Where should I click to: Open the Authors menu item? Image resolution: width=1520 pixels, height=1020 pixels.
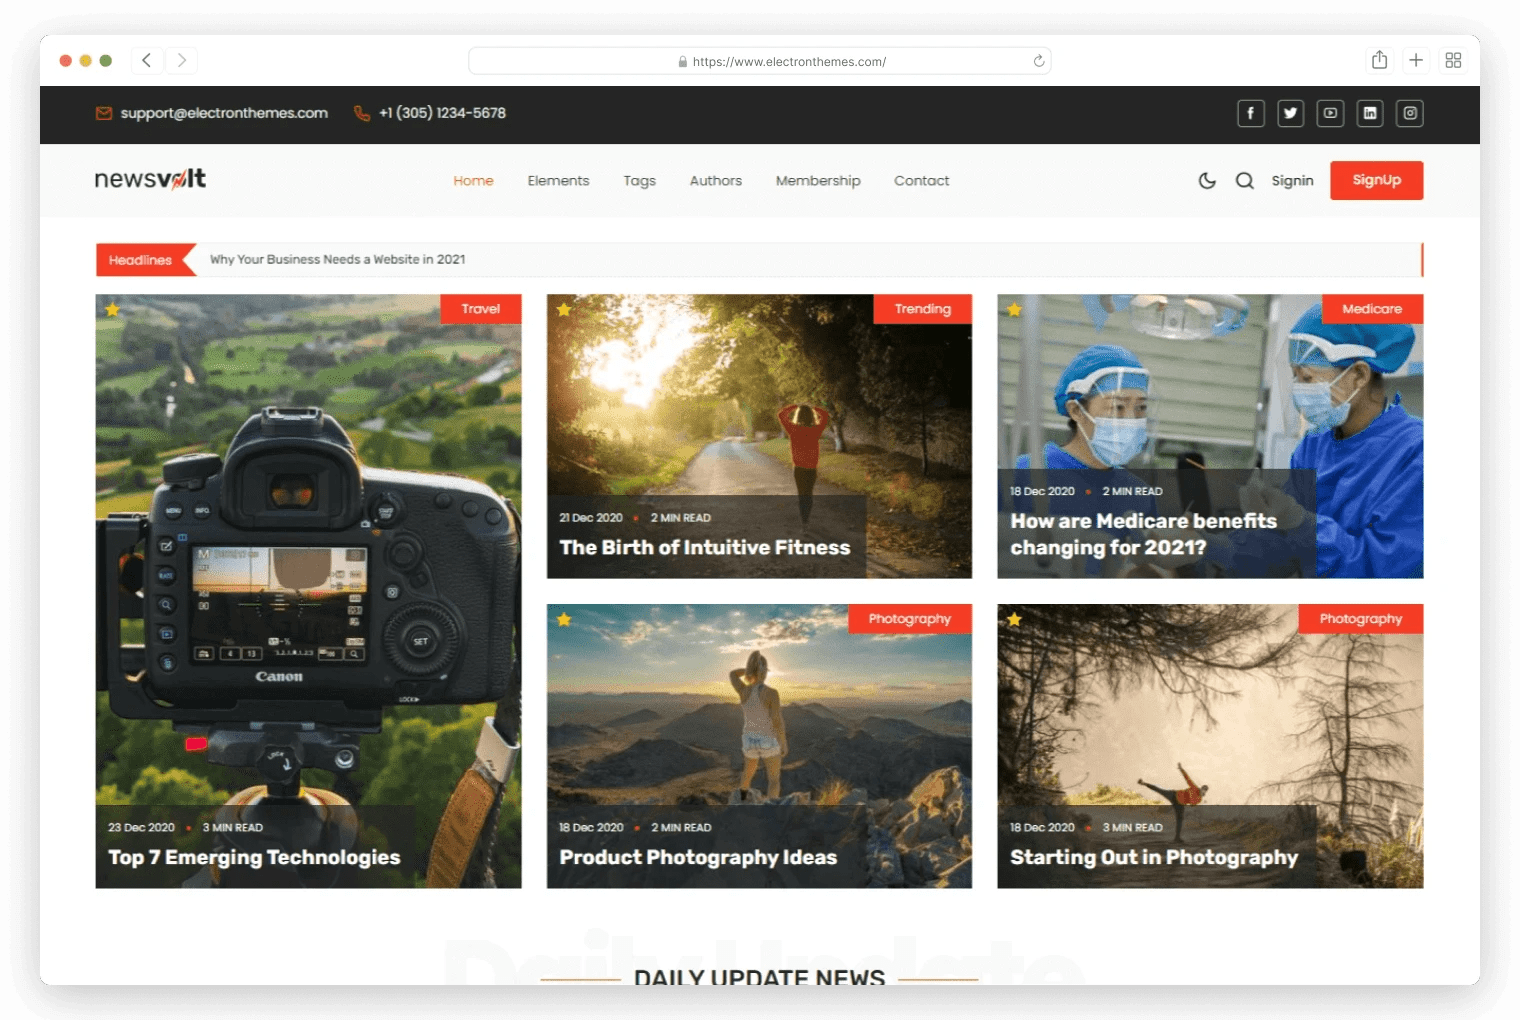[715, 181]
